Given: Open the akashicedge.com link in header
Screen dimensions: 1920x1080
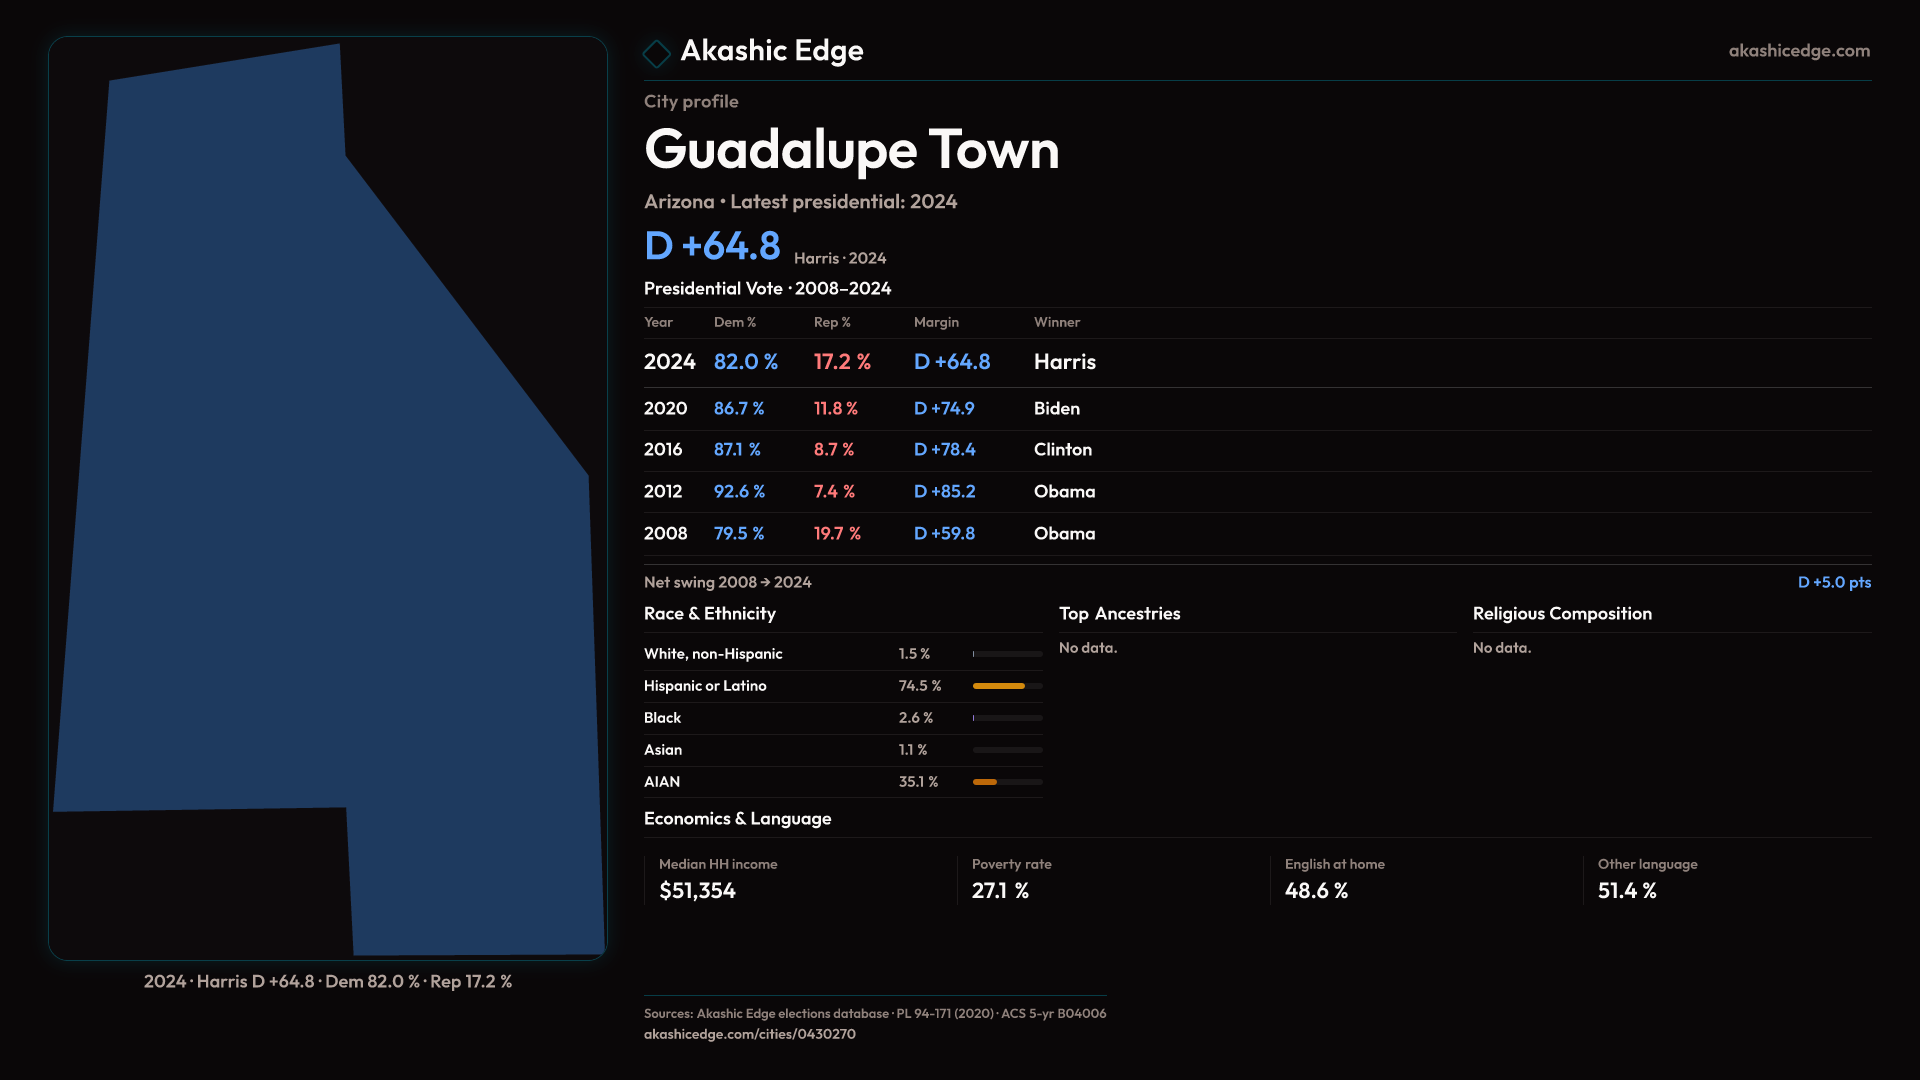Looking at the screenshot, I should coord(1798,51).
